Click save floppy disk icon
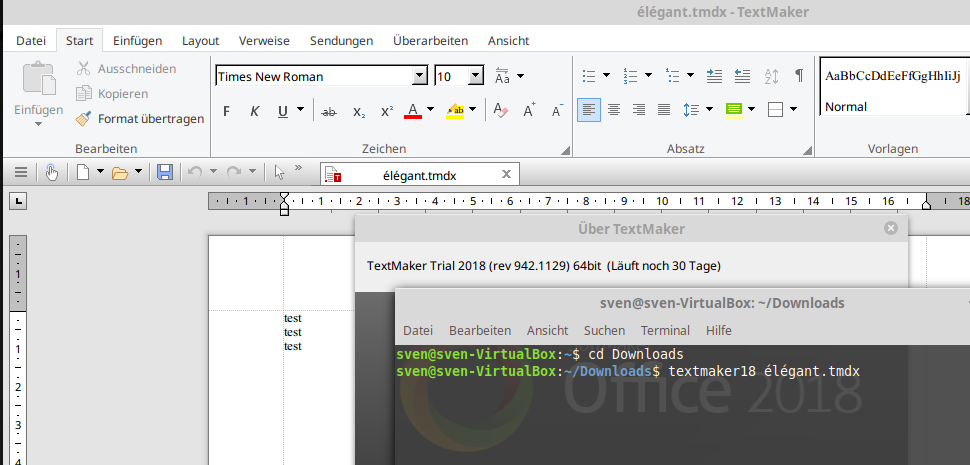The width and height of the screenshot is (970, 465). point(165,172)
